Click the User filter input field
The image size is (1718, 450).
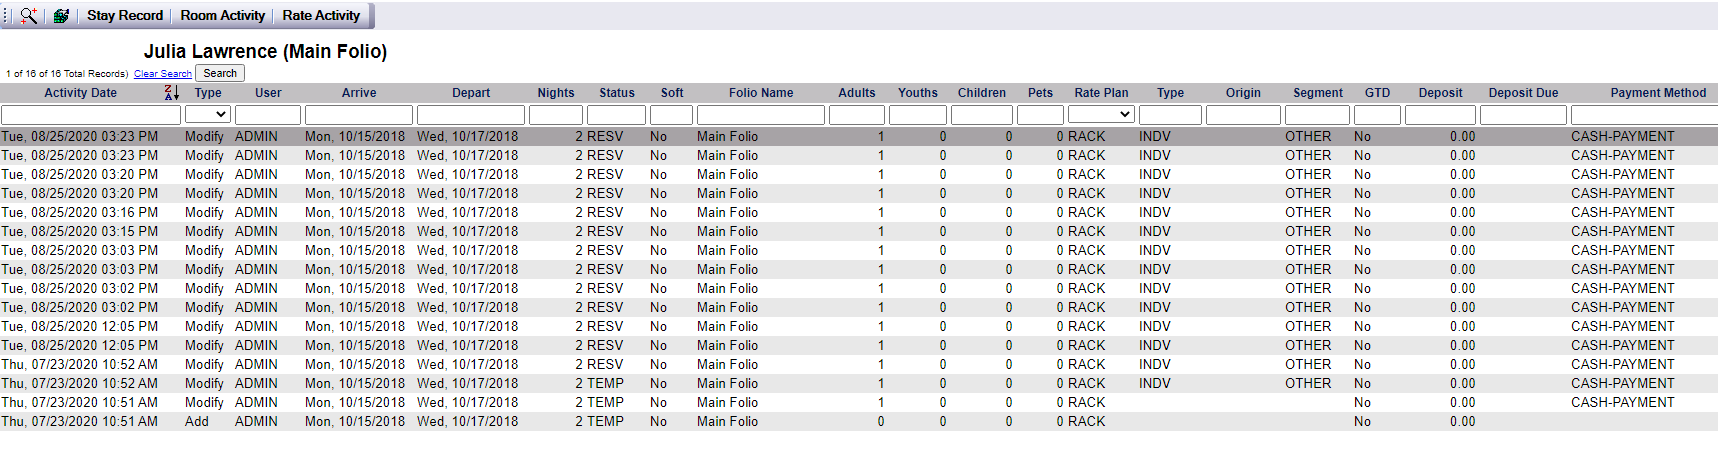click(268, 115)
